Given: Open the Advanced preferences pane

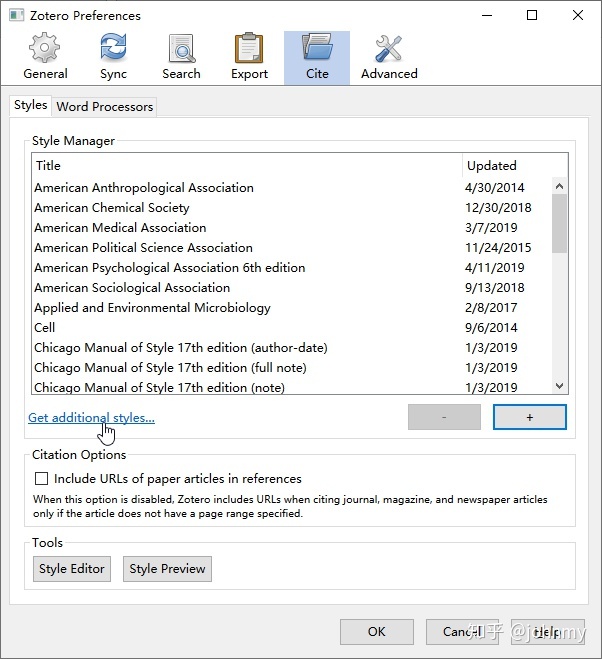Looking at the screenshot, I should (389, 58).
